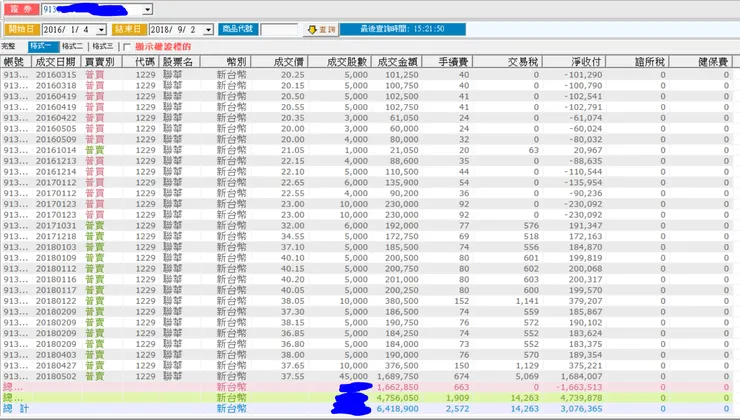740x420 pixels.
Task: Select the row dated 20160505
Action: [367, 129]
